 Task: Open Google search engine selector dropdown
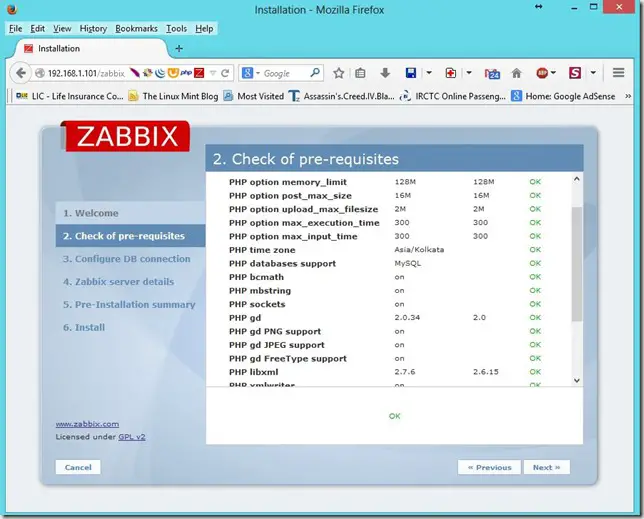[x=251, y=73]
